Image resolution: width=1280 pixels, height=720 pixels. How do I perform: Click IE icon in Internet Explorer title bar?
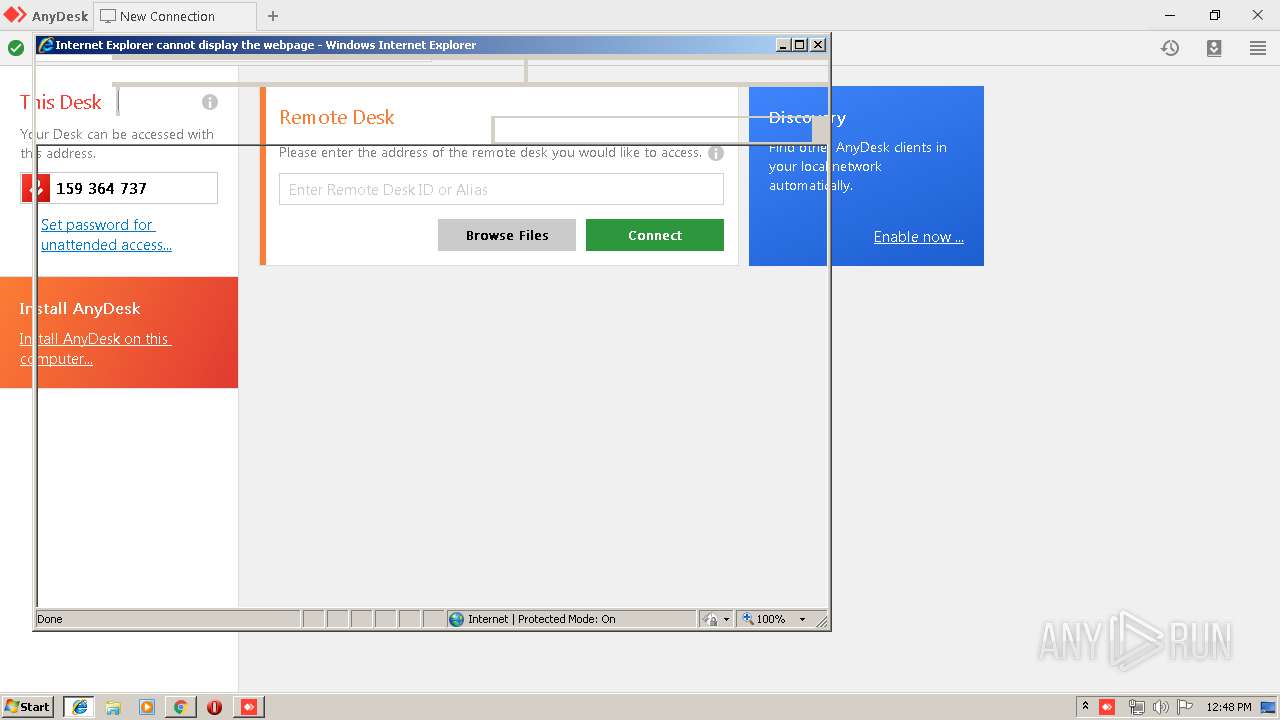click(46, 45)
